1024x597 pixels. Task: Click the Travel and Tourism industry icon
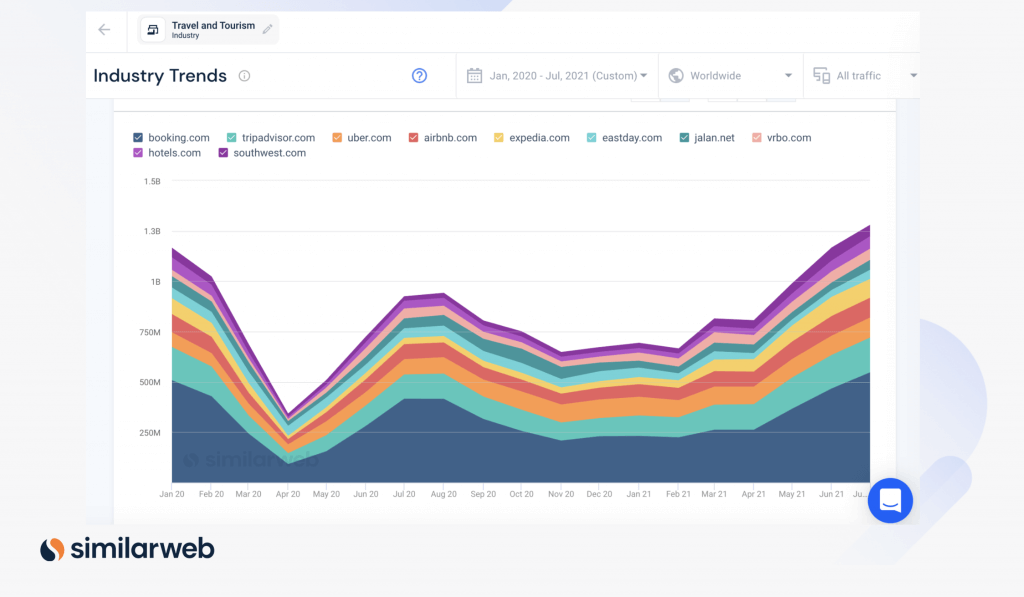pyautogui.click(x=153, y=29)
